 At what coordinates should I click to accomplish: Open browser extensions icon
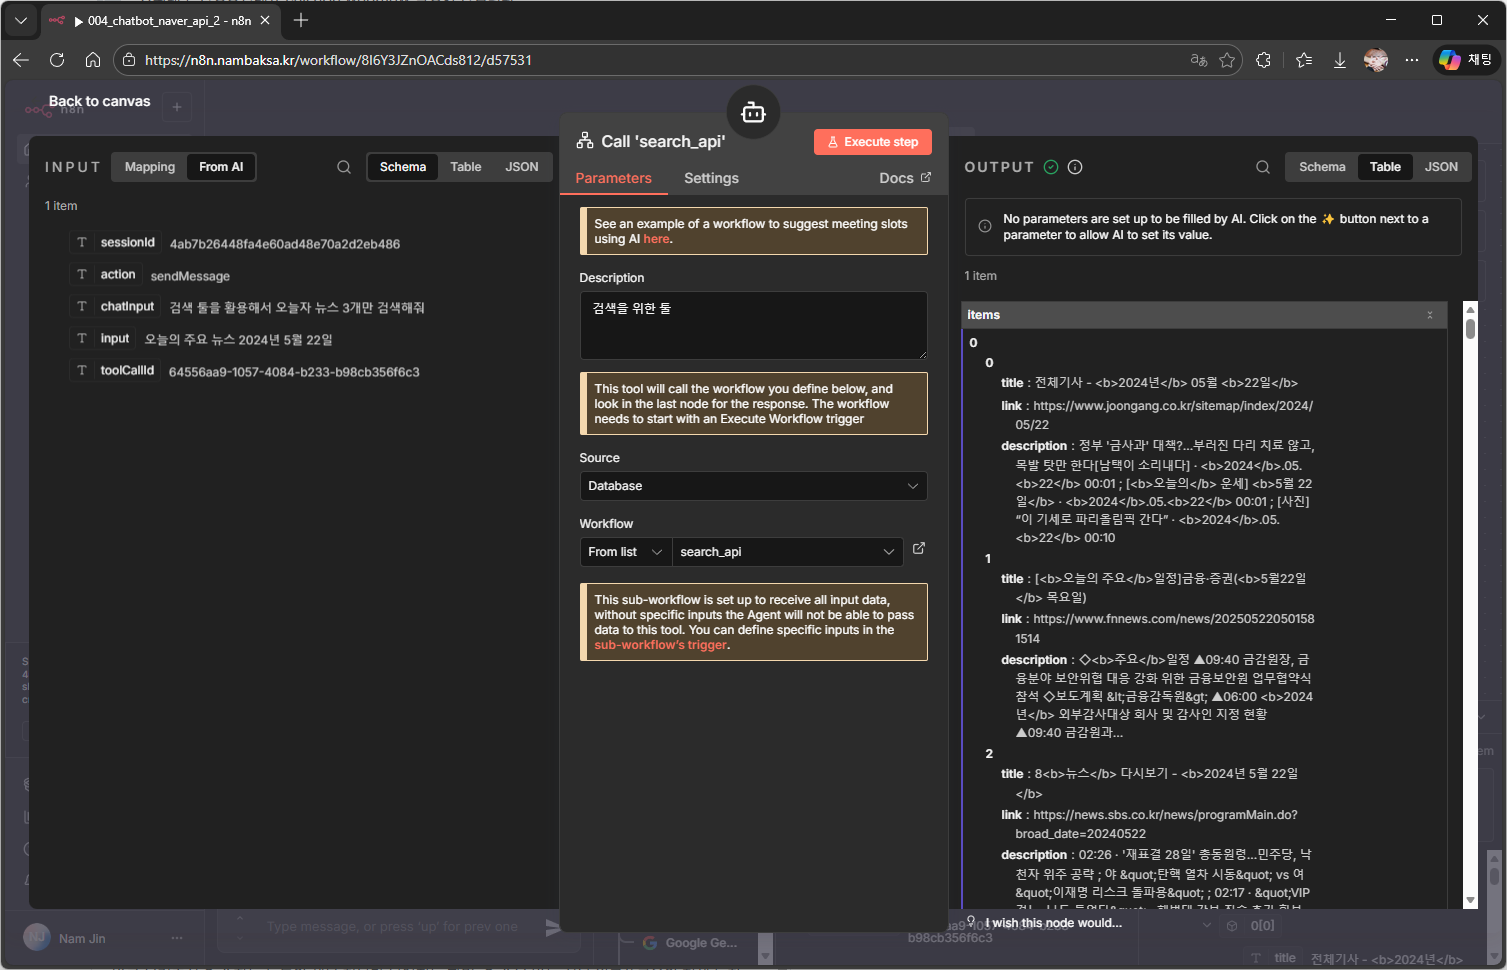pos(1264,60)
